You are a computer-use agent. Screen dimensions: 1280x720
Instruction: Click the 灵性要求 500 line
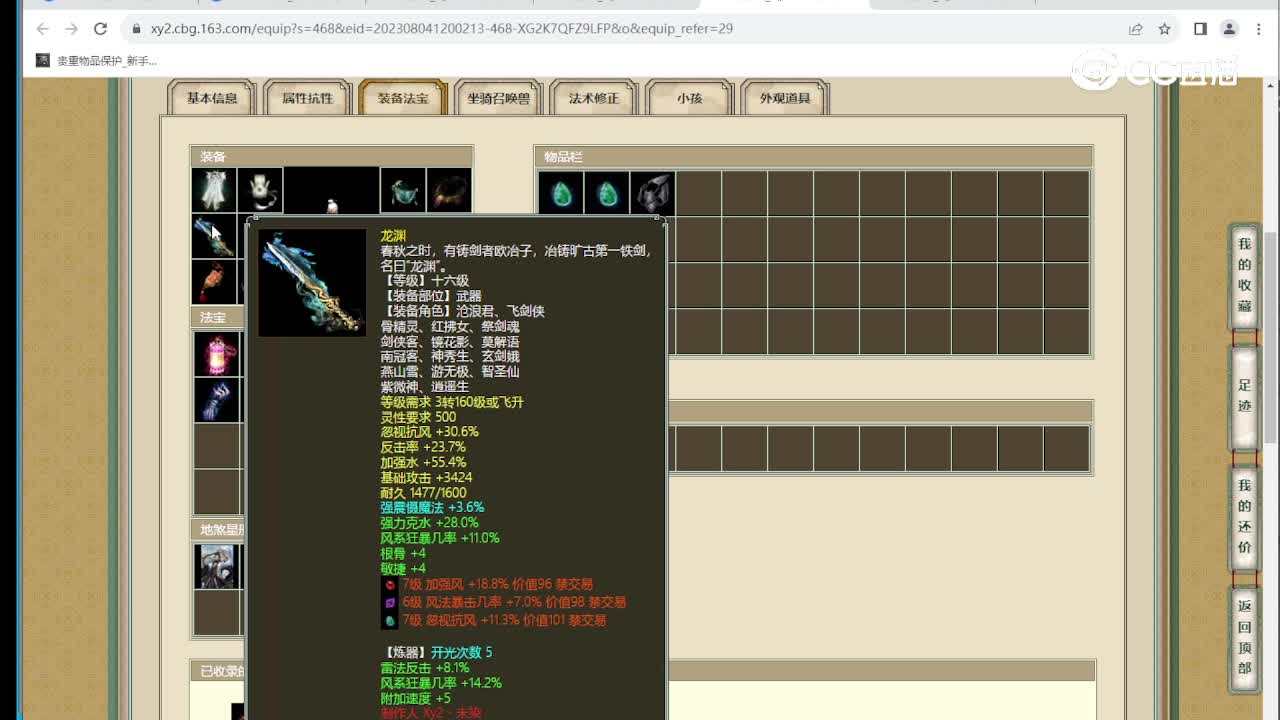tap(418, 417)
